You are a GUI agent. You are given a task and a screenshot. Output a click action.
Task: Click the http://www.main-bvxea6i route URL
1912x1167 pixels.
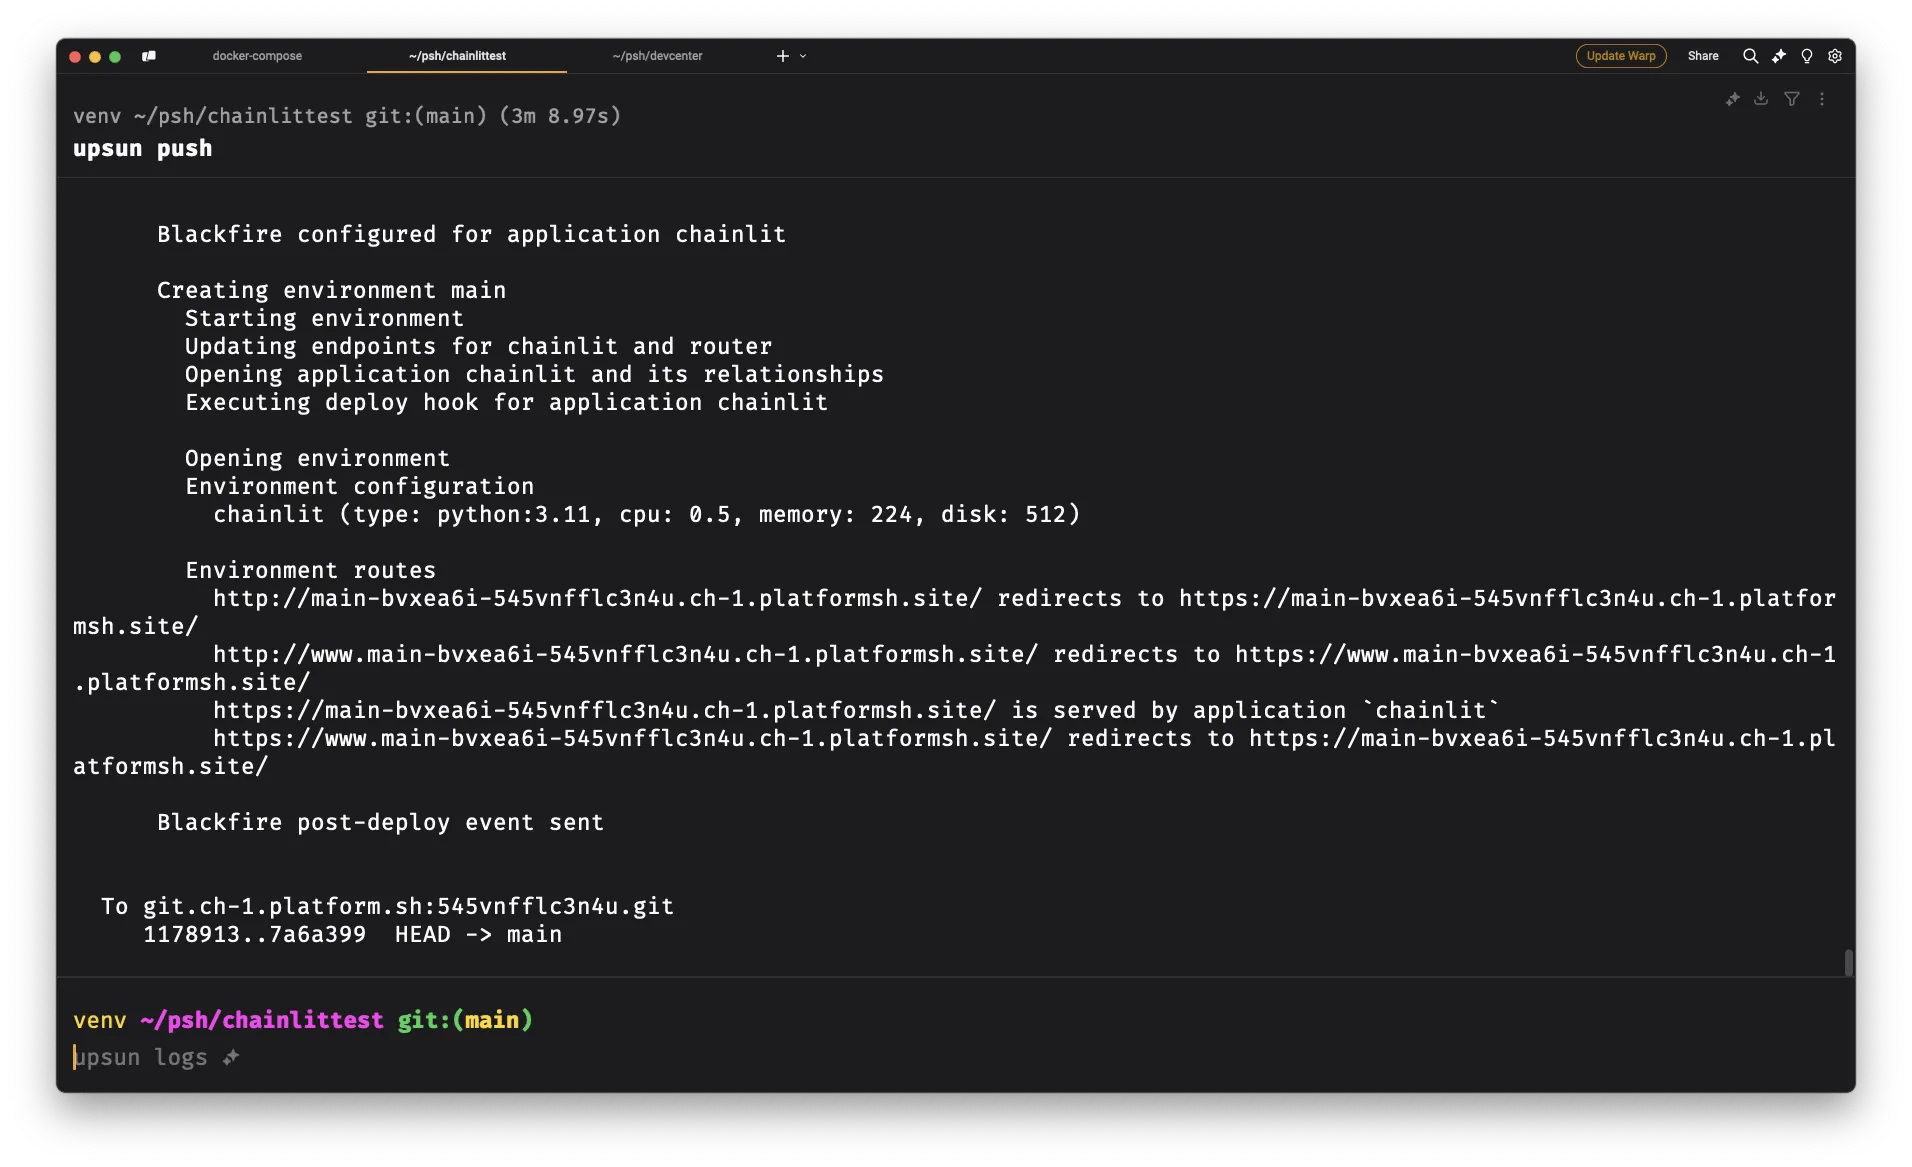(625, 654)
